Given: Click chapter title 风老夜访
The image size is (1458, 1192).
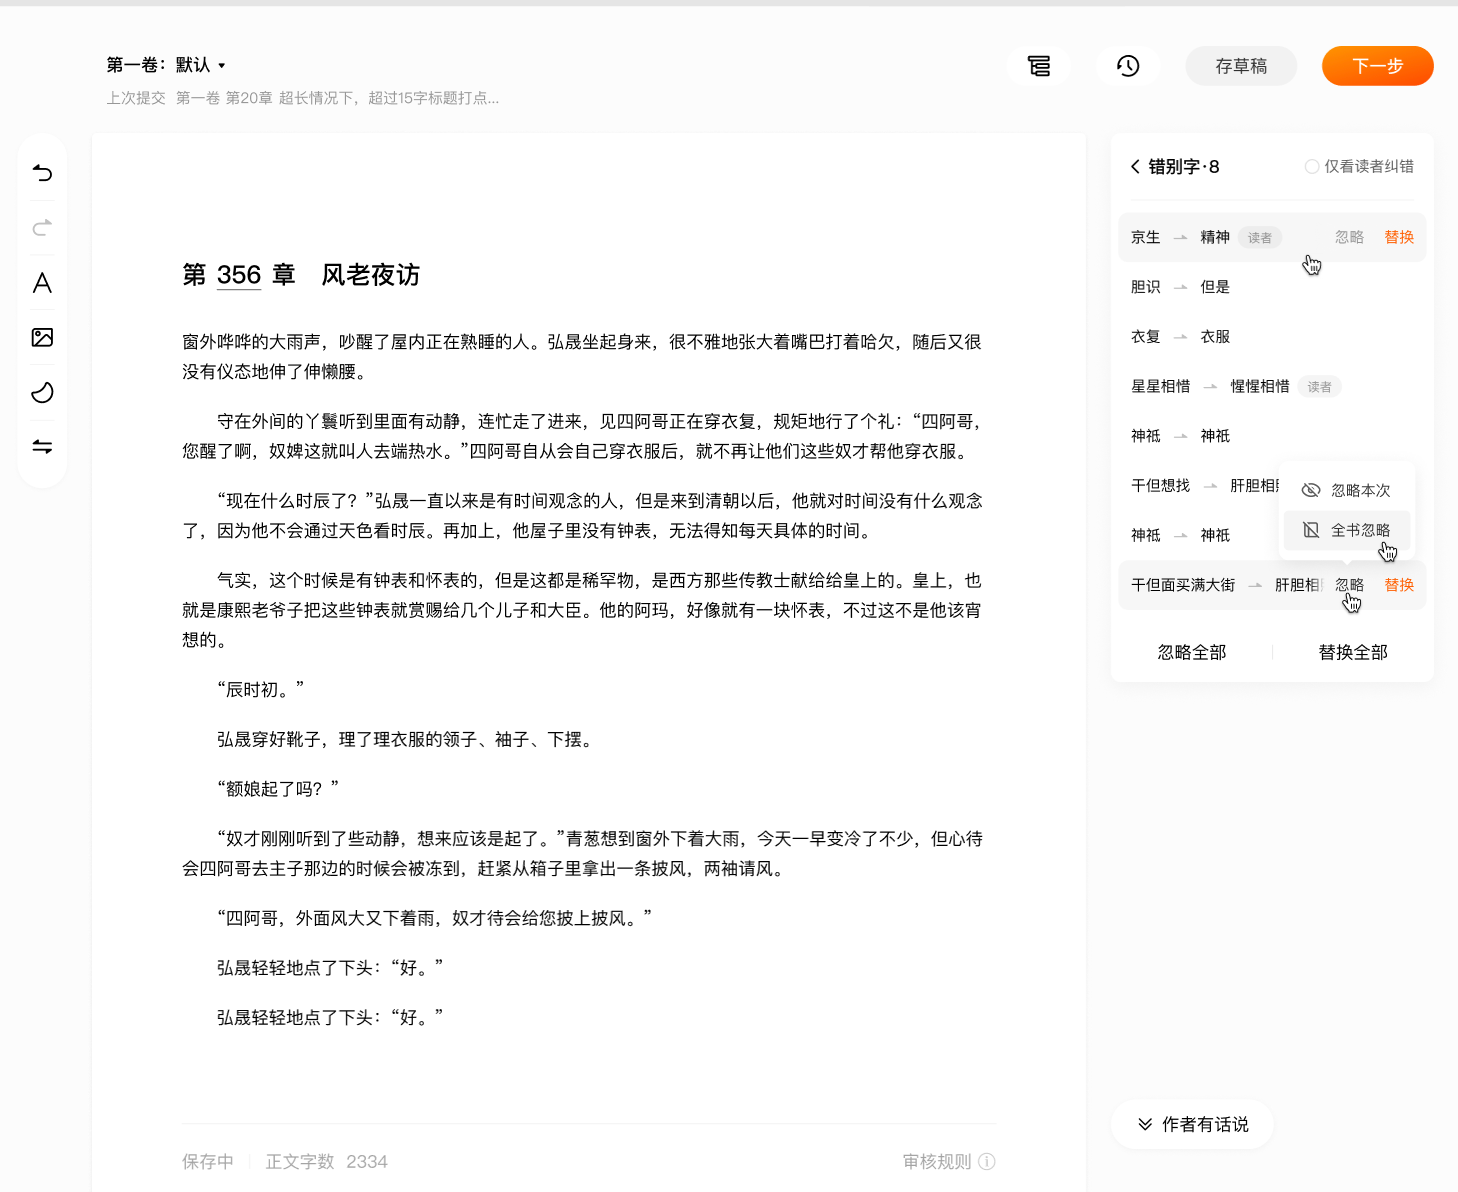Looking at the screenshot, I should tap(370, 275).
